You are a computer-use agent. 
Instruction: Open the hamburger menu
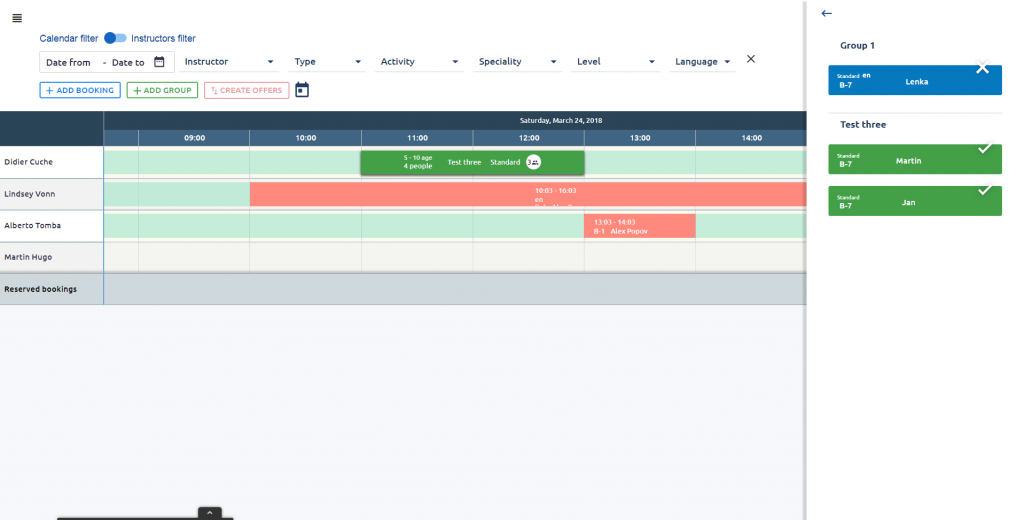coord(17,18)
